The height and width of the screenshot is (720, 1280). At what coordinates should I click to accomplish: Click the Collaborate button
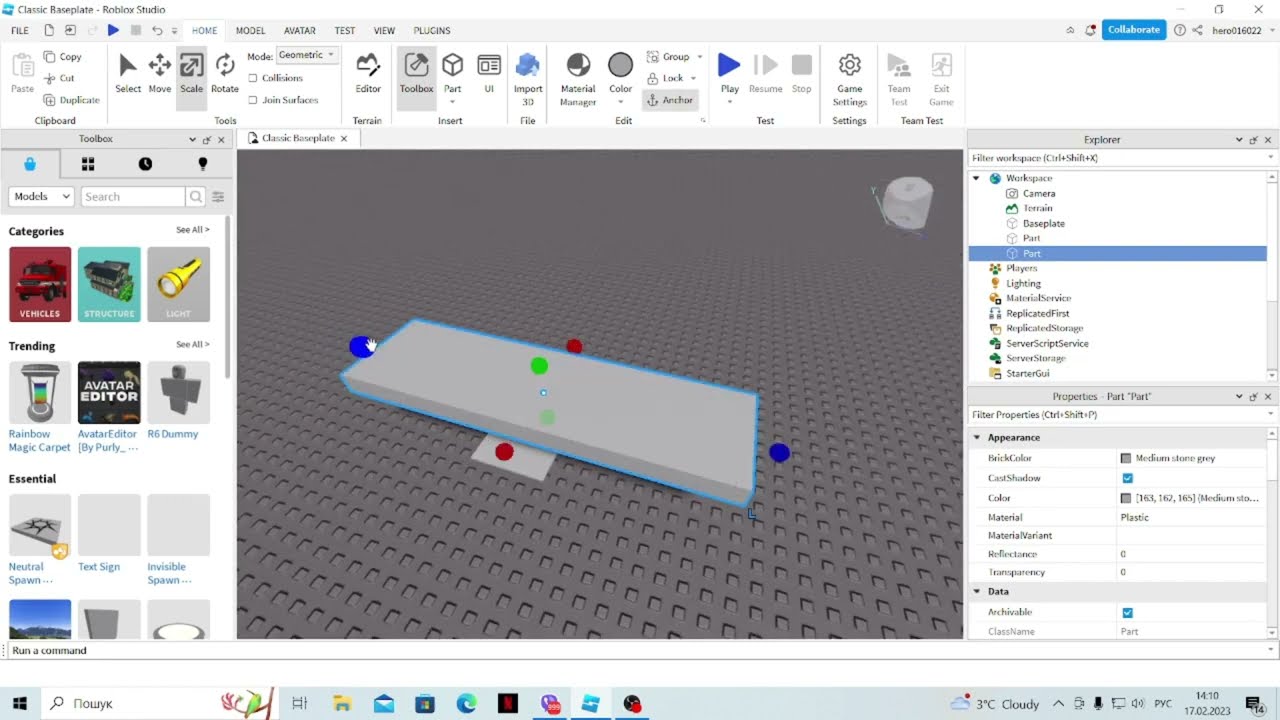(1134, 30)
